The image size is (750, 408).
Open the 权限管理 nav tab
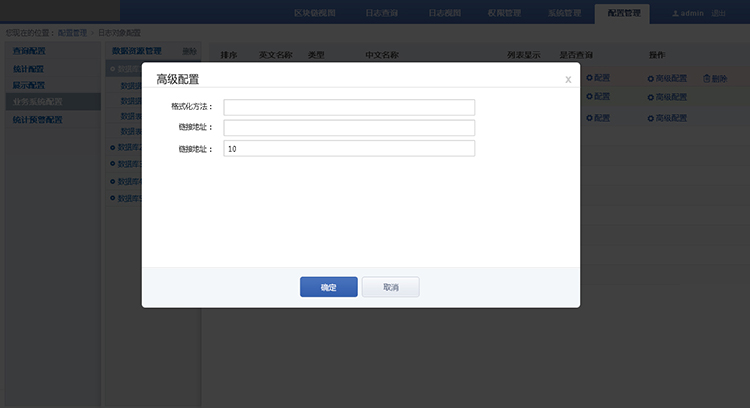(504, 13)
